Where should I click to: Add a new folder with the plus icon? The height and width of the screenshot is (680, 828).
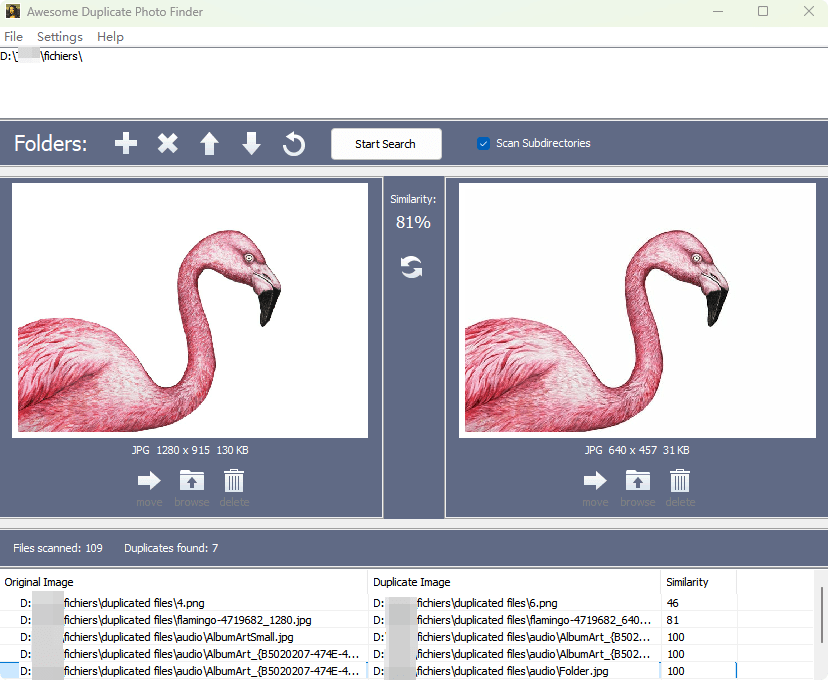pos(125,143)
